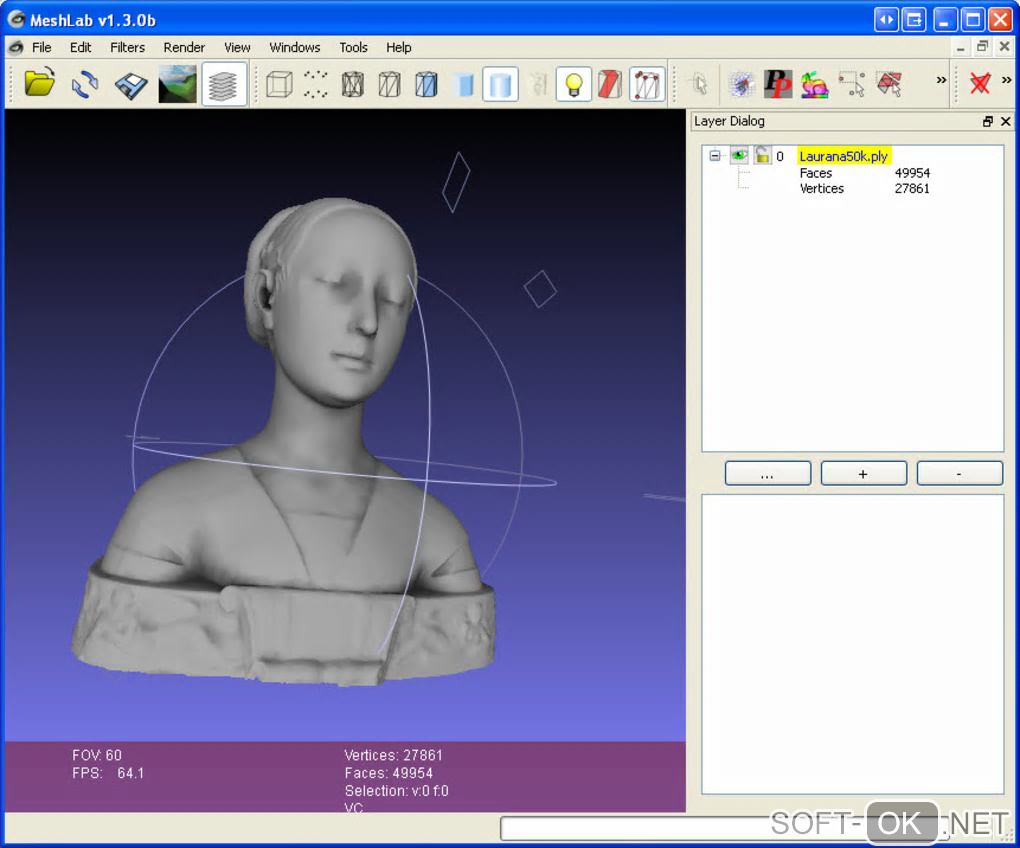Expand the main toolbar overflow chevron

(x=941, y=80)
